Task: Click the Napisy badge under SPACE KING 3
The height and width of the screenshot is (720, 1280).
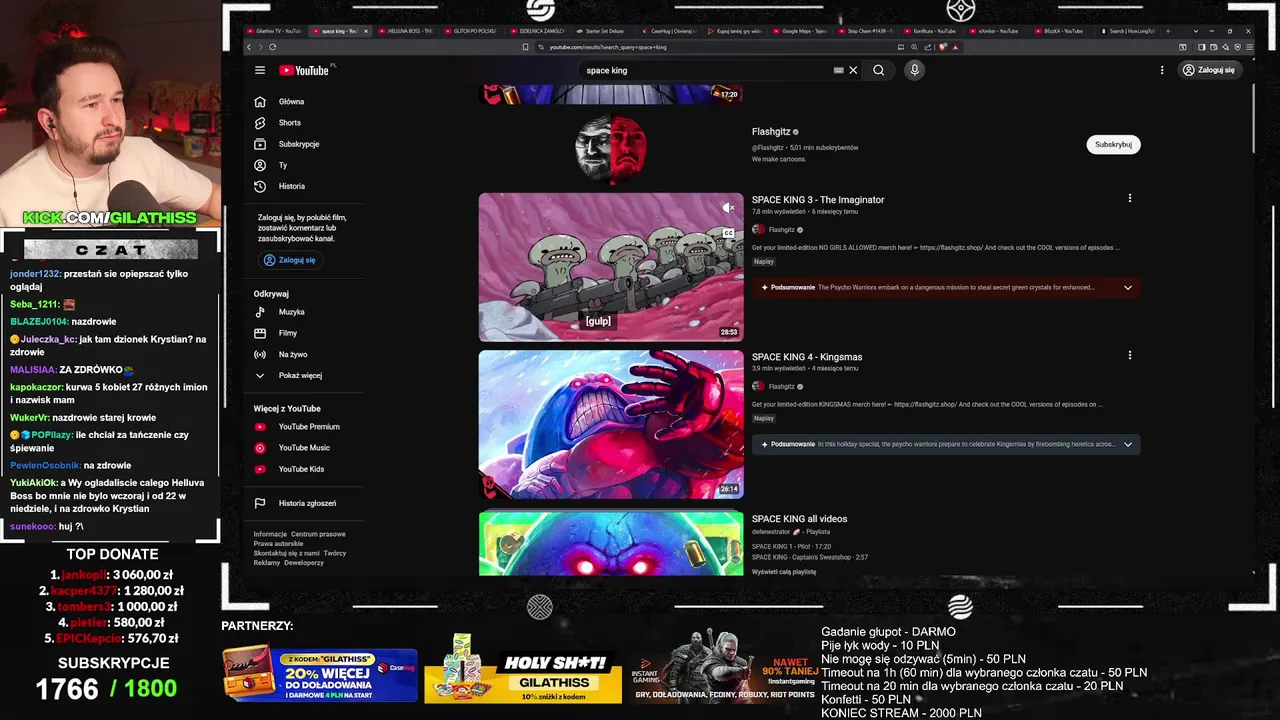Action: [764, 262]
